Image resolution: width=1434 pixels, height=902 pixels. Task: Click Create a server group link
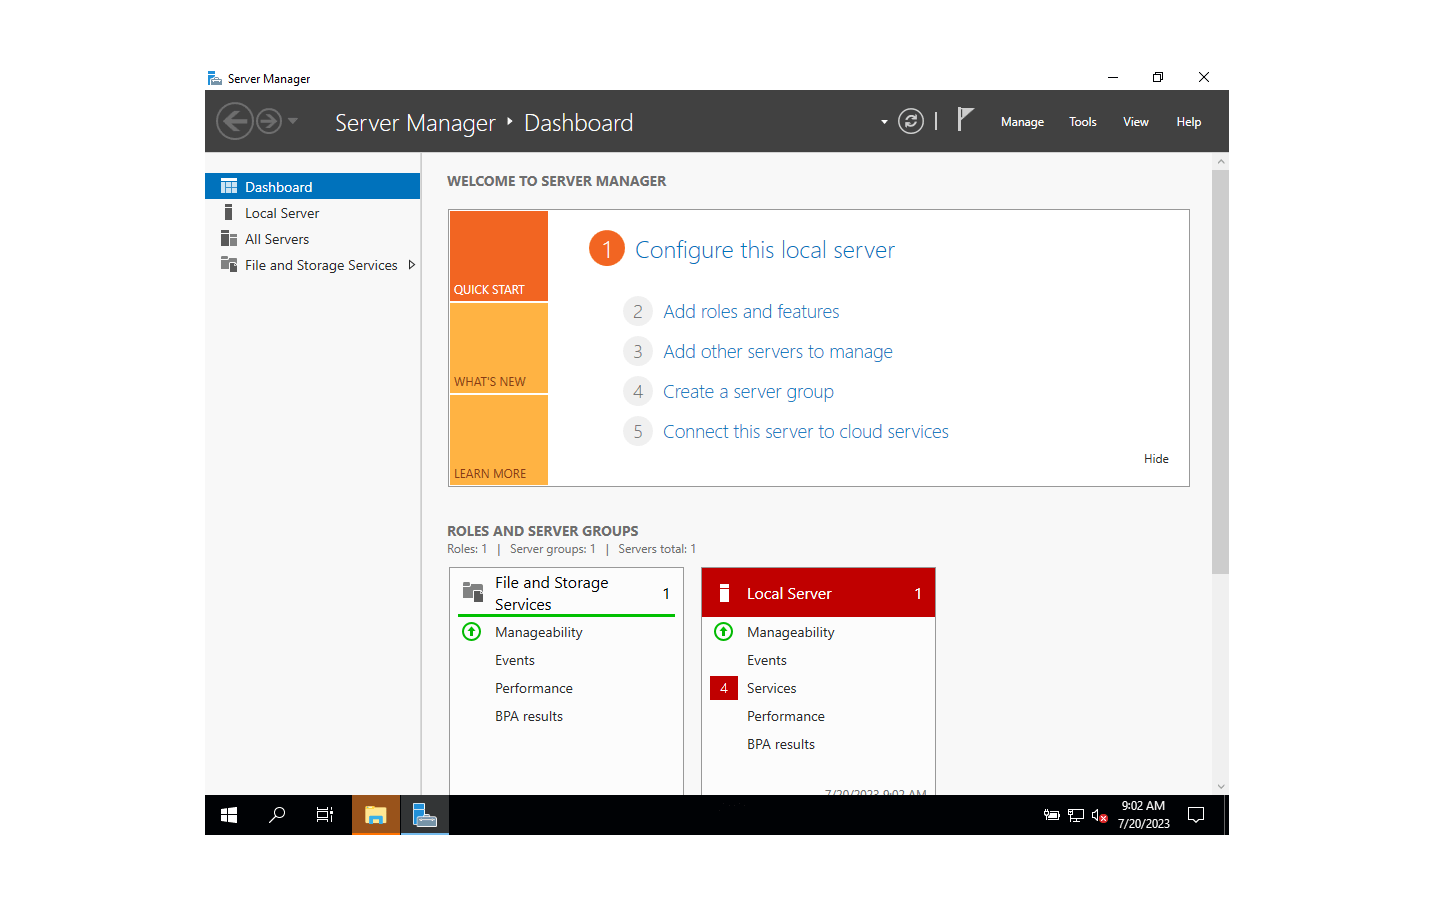tap(748, 392)
